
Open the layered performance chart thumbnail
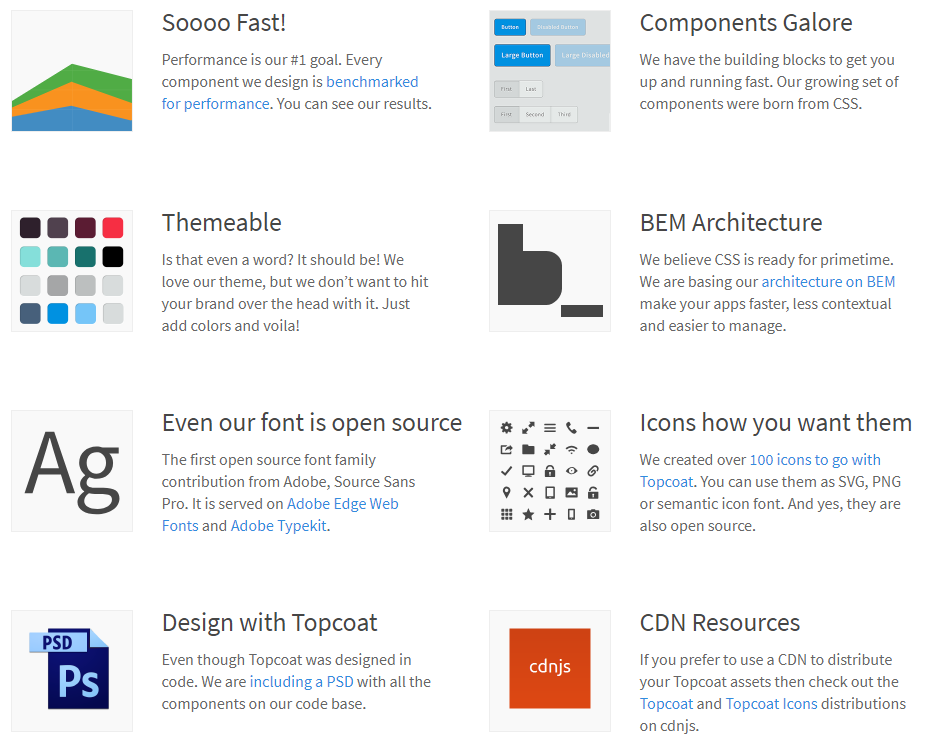pos(72,71)
